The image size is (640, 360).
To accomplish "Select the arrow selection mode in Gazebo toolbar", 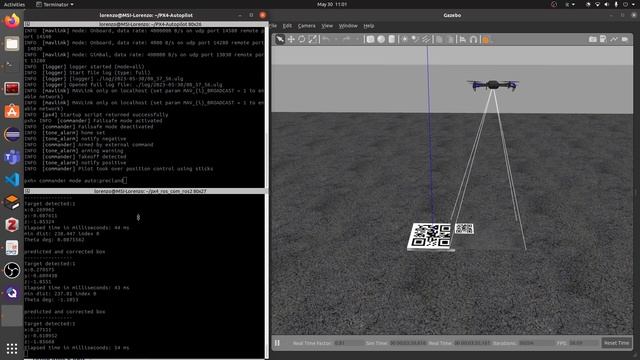I will [x=280, y=39].
